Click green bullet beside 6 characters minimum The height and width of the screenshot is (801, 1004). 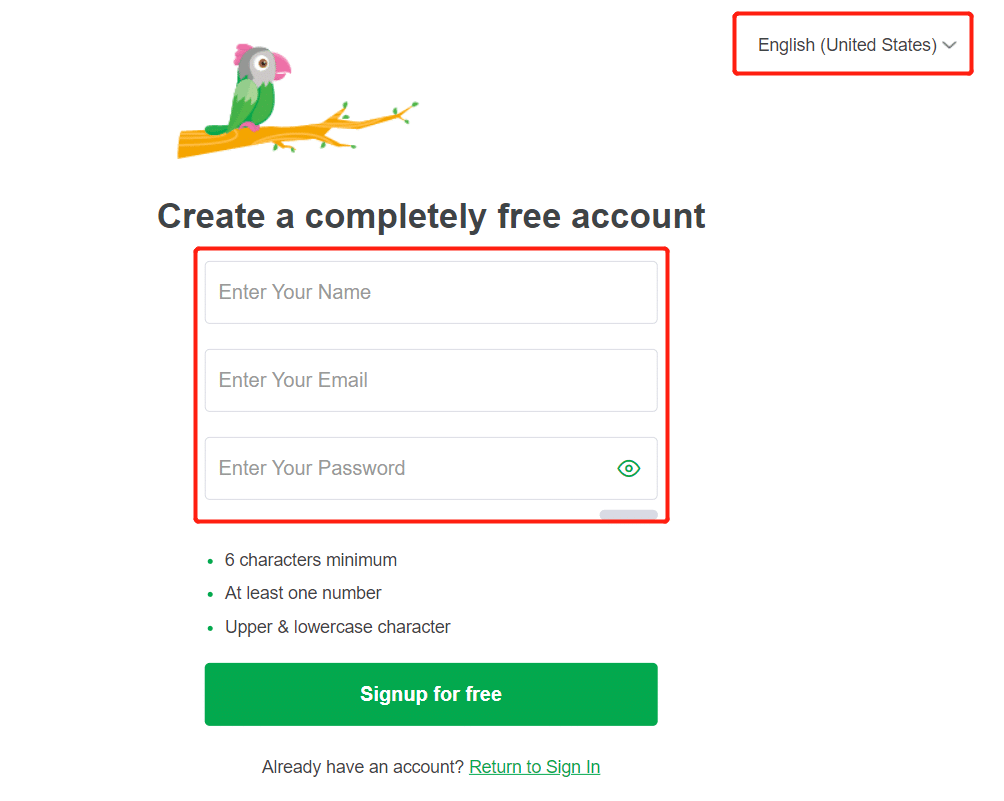coord(210,562)
